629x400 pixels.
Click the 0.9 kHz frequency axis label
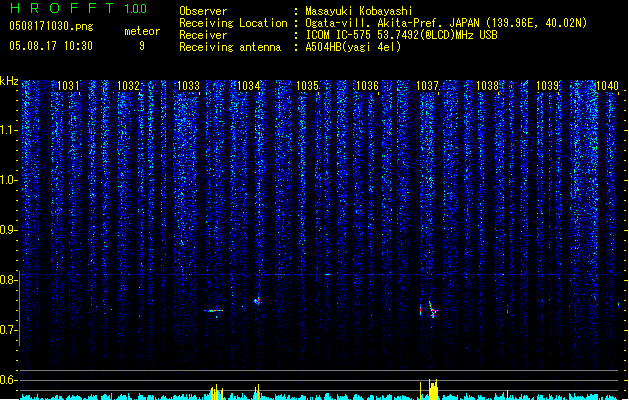click(x=9, y=230)
